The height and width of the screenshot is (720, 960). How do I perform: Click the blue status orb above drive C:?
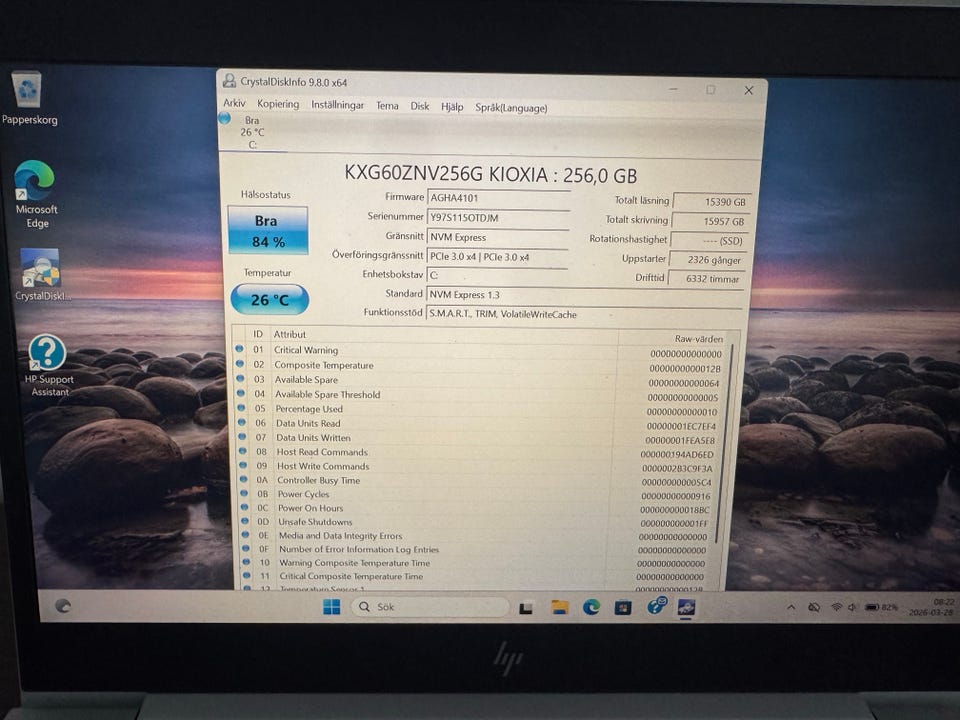click(x=225, y=118)
